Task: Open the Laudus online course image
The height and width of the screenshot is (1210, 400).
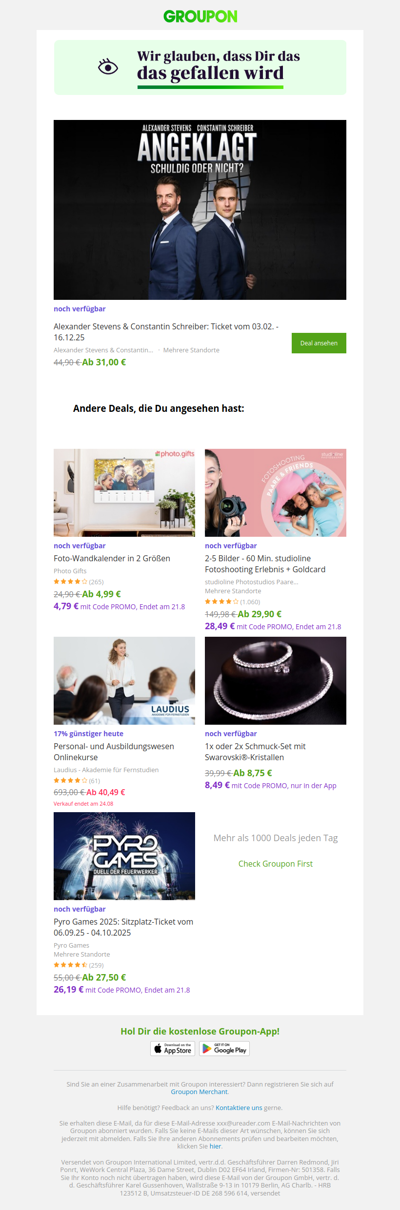Action: (124, 681)
